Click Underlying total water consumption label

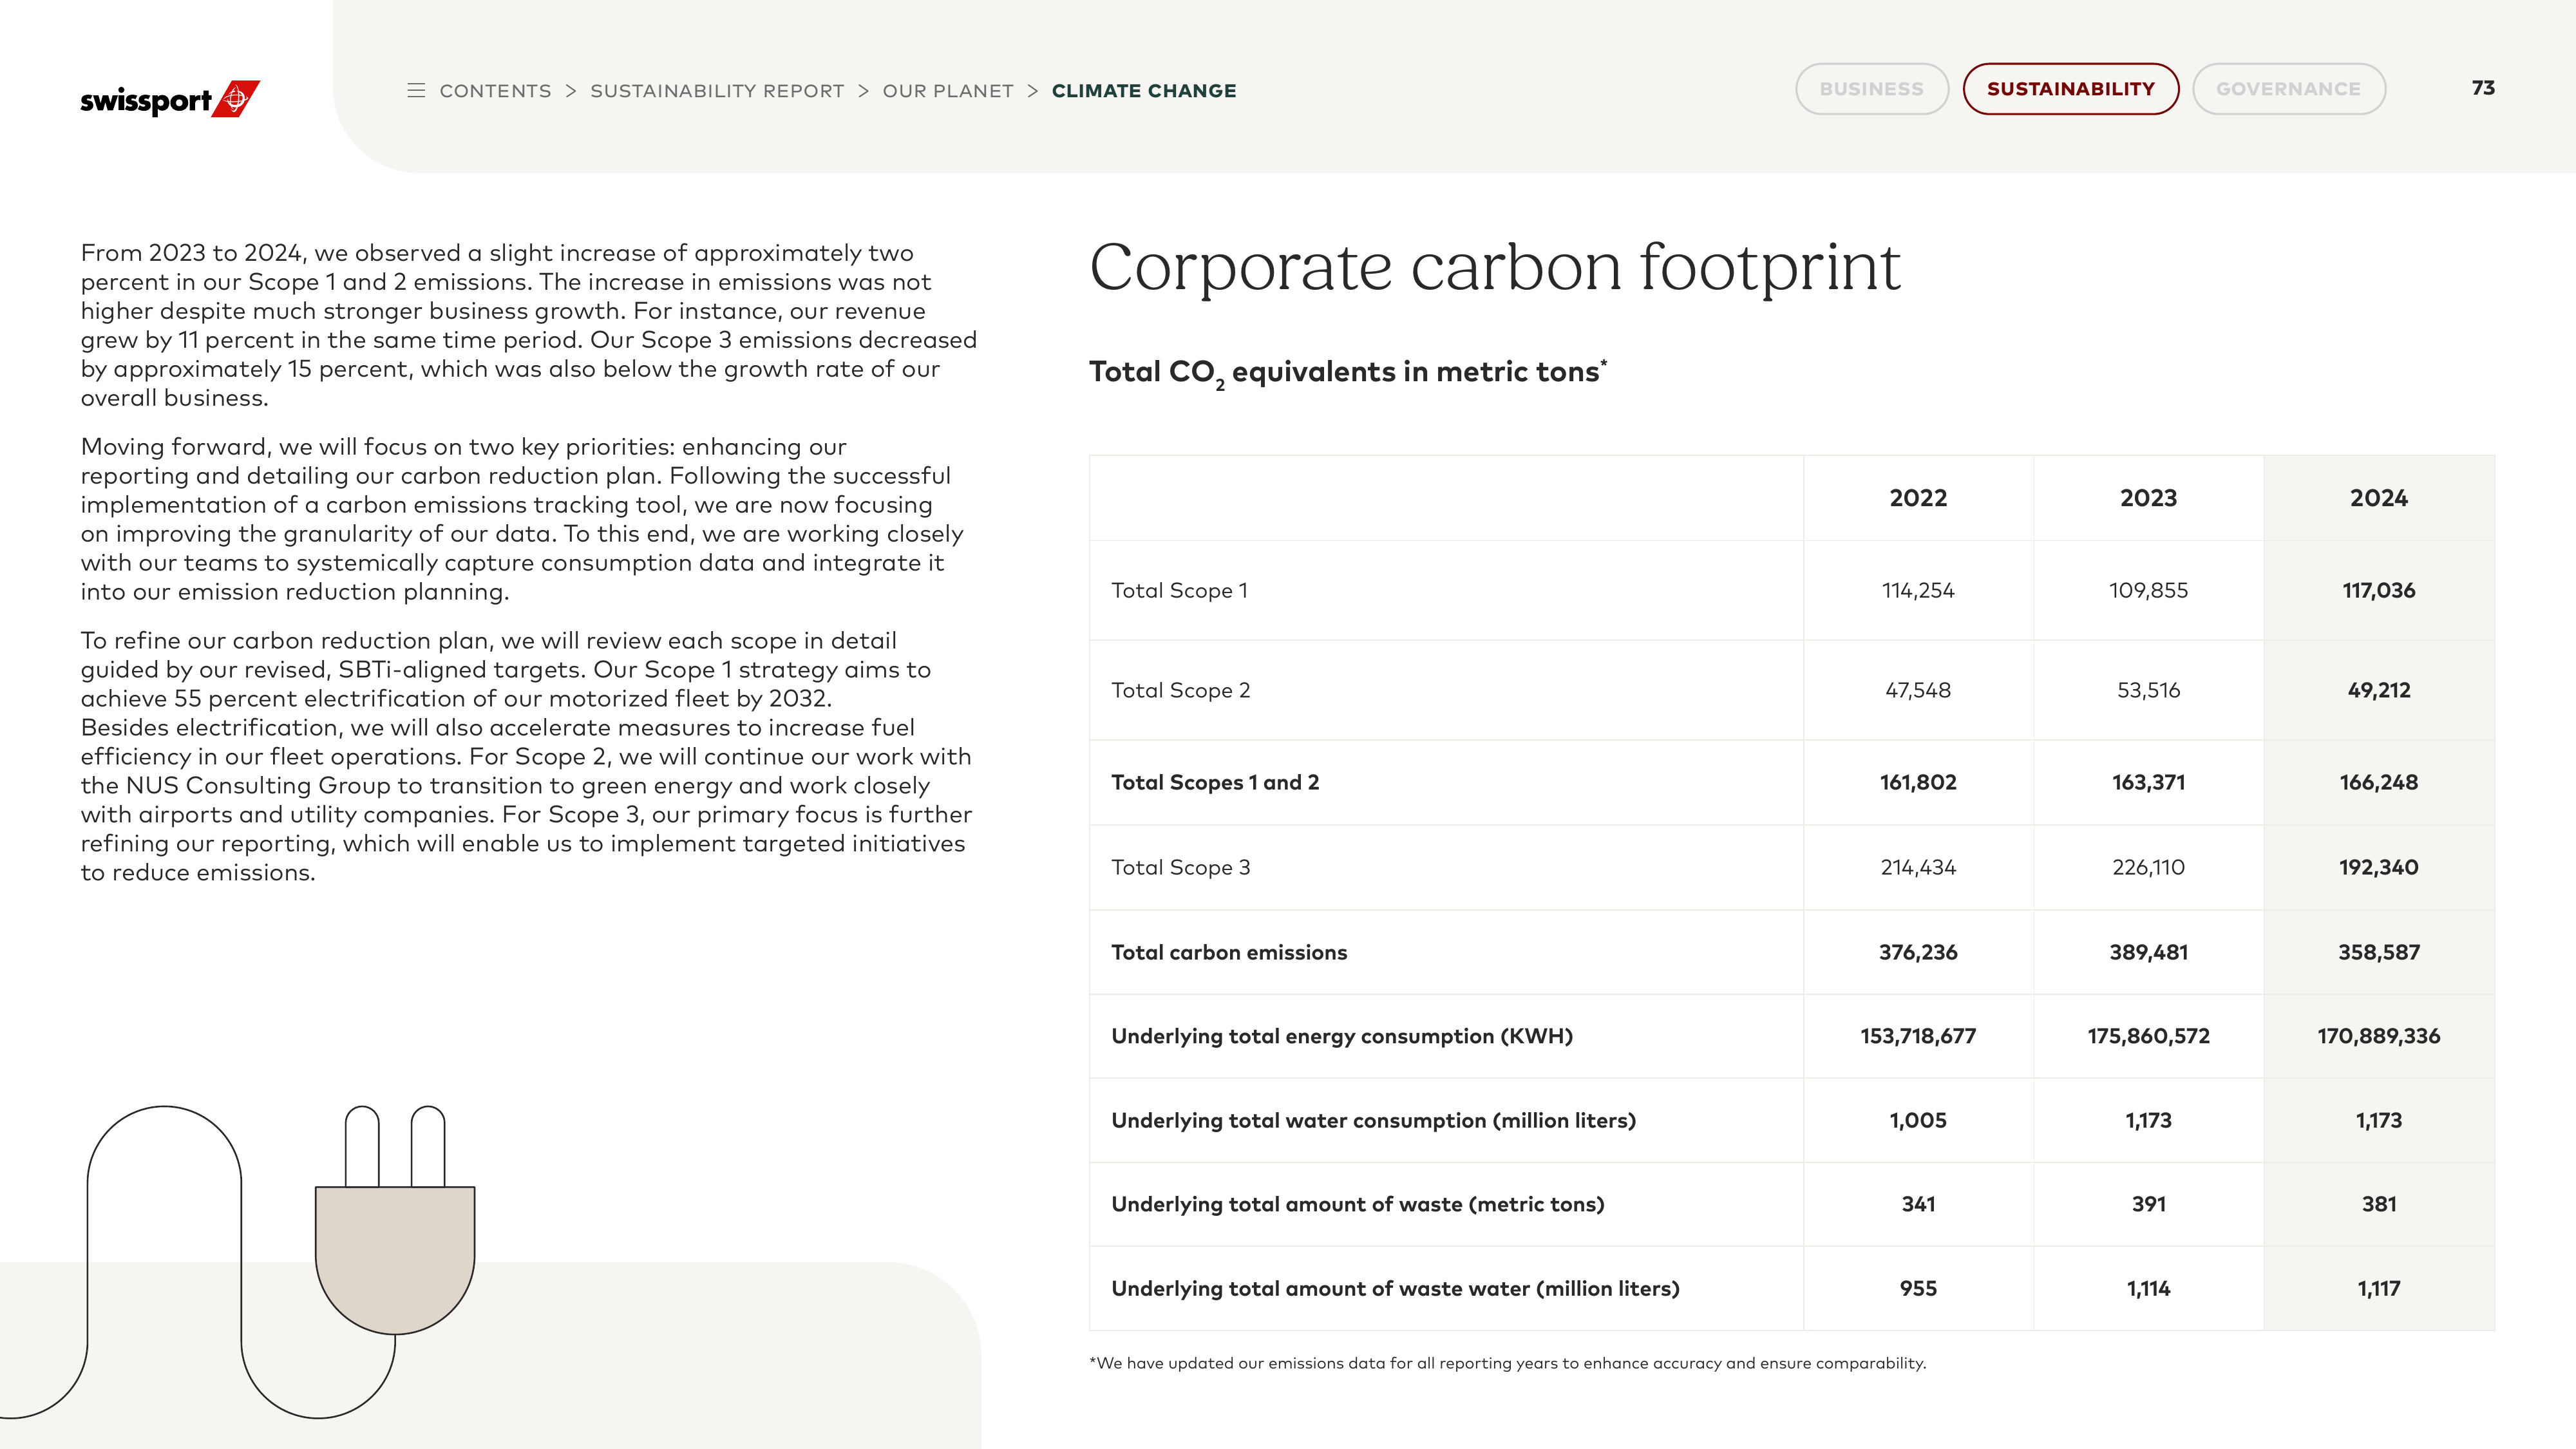pos(1373,1121)
